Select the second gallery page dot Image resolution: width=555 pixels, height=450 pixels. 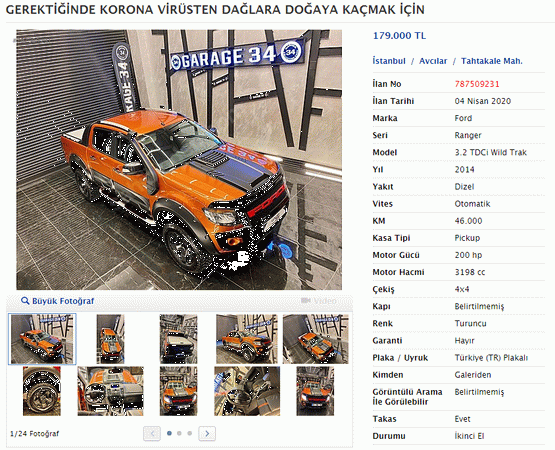point(179,433)
